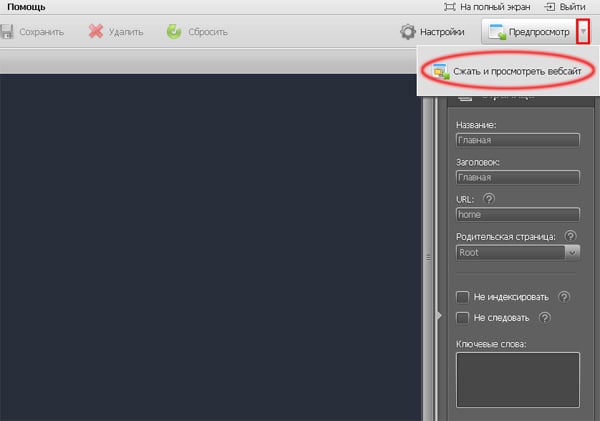600x421 pixels.
Task: Click the help icon next to URL
Action: pos(488,199)
